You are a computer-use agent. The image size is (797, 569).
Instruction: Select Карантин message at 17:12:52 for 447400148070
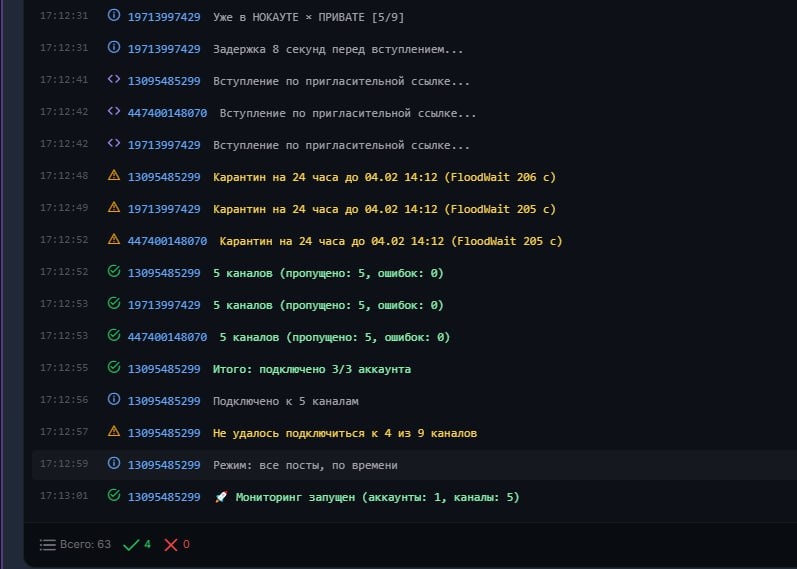(391, 242)
